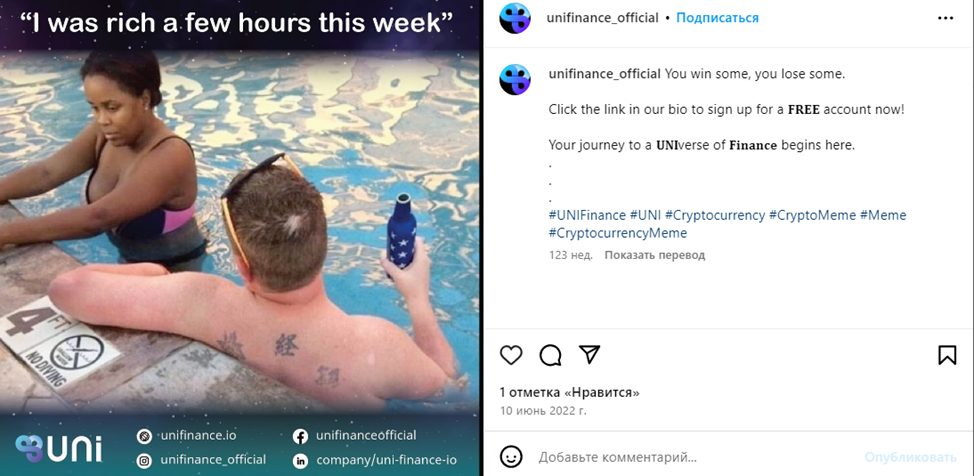Open #UNIFinance hashtag
This screenshot has height=476, width=974.
point(587,215)
